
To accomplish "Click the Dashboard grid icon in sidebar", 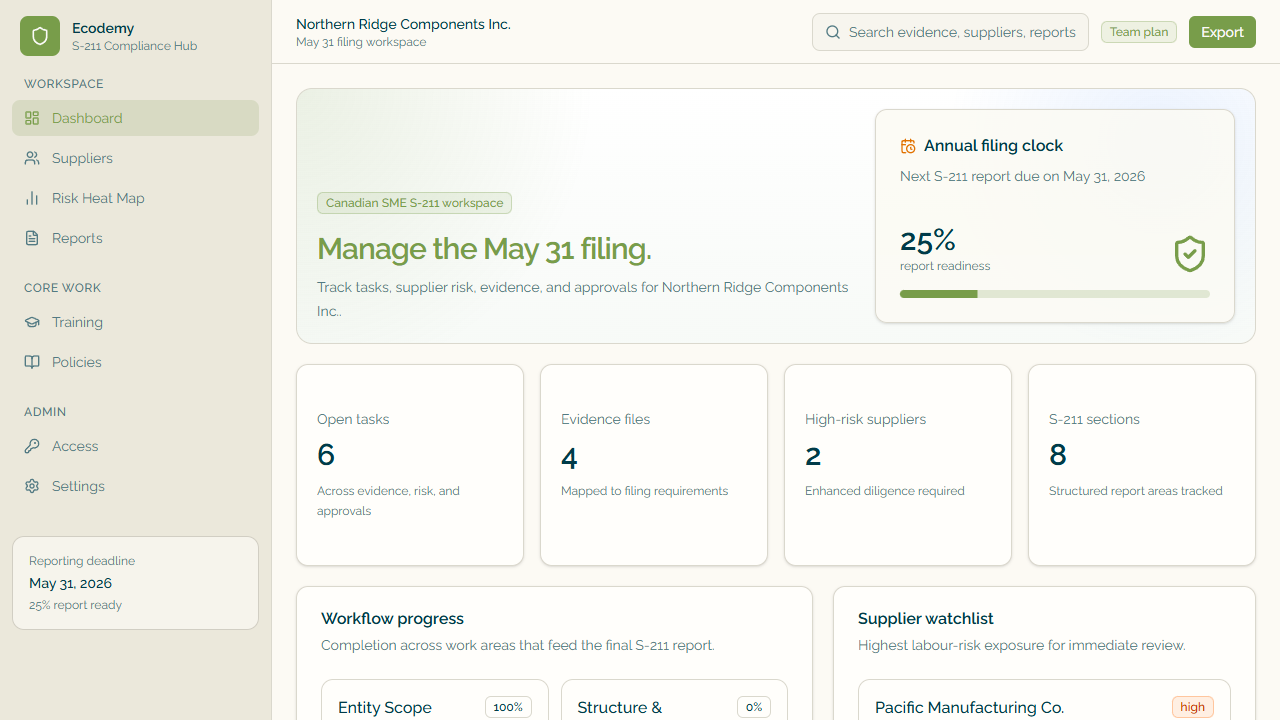I will click(32, 118).
